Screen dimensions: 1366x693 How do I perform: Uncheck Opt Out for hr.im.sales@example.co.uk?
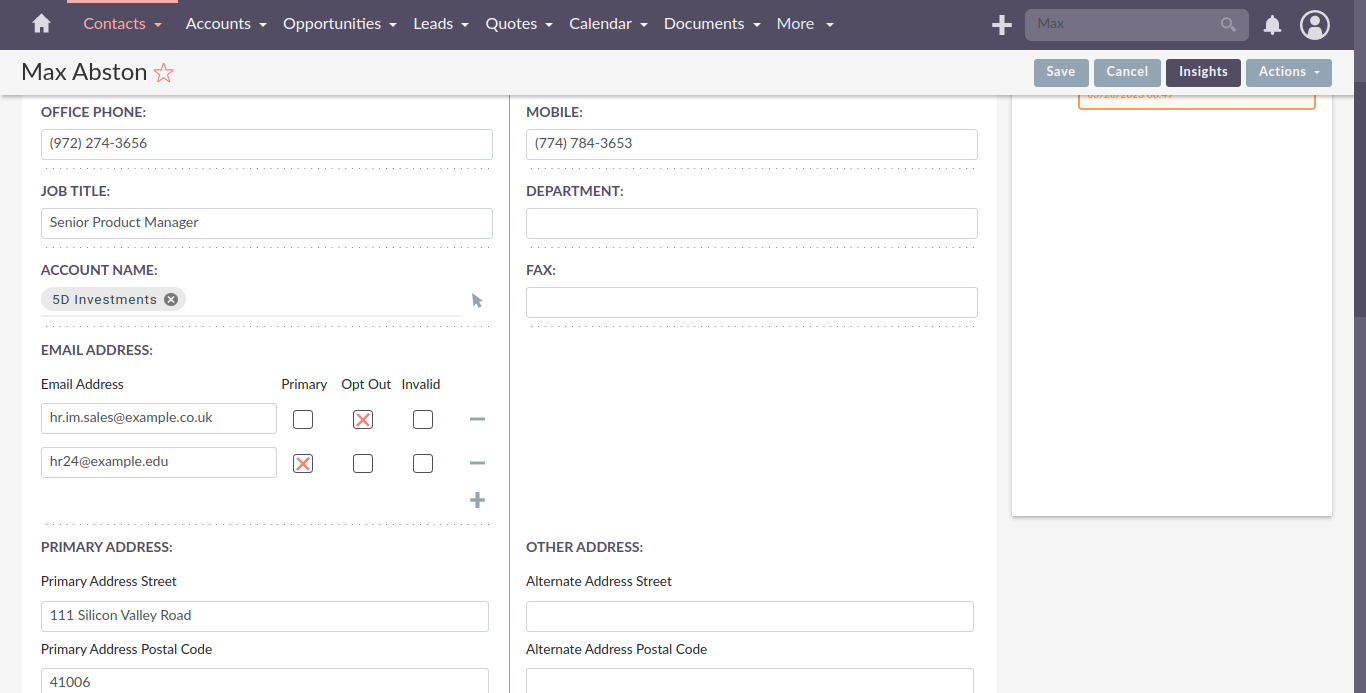363,419
